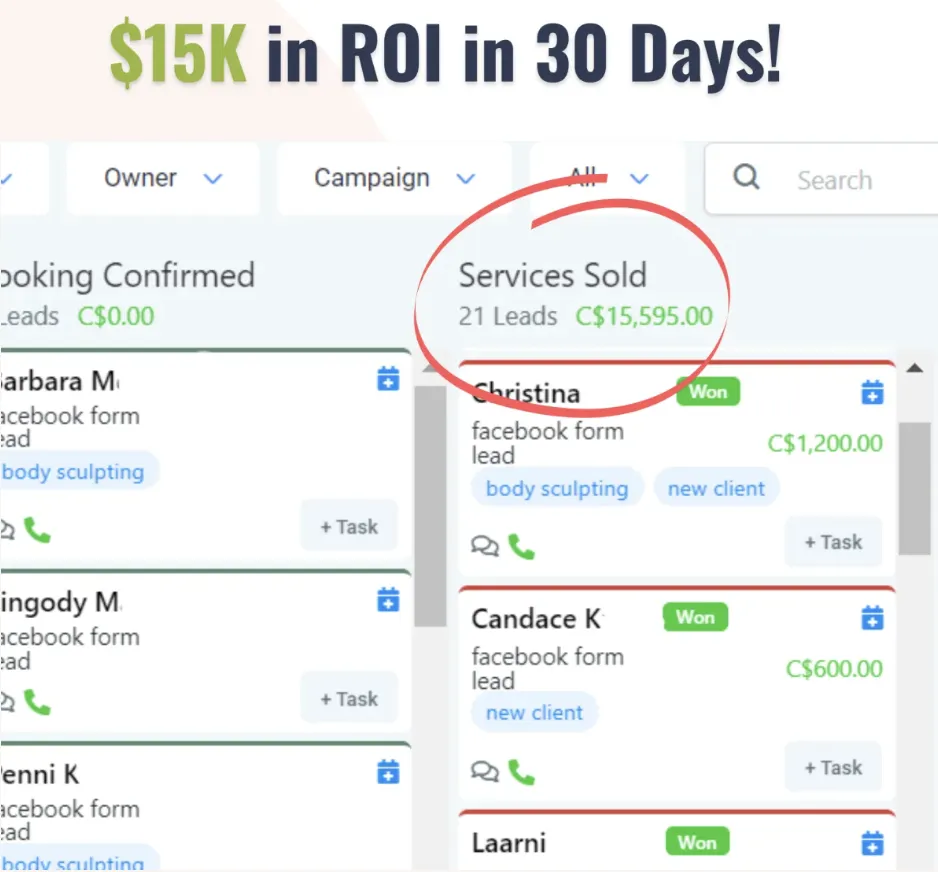The image size is (938, 872).
Task: Click calendar icon on Candace K card
Action: click(x=872, y=618)
